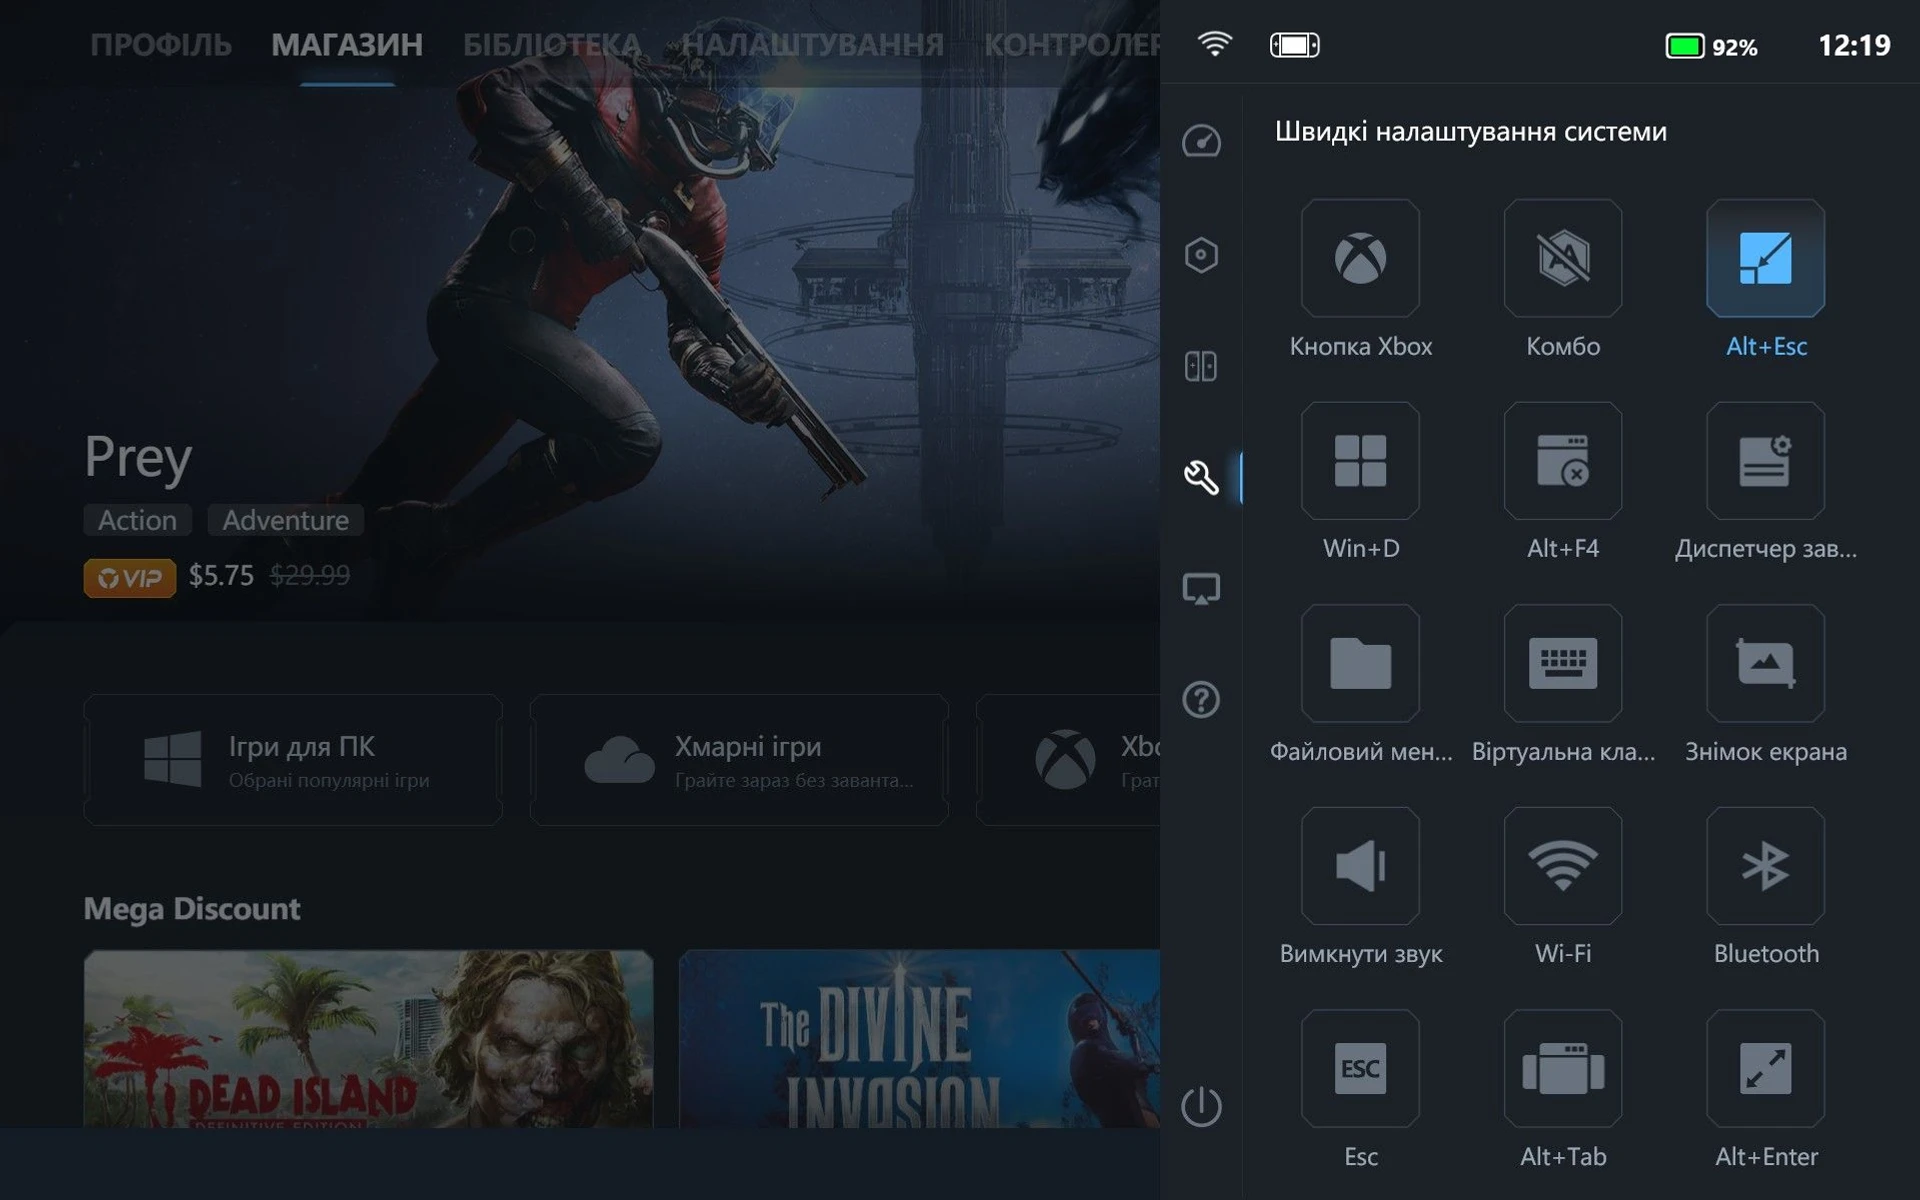Screen dimensions: 1920x1200
Task: Switch to the НАЛАШТУВАННЯ tab
Action: pos(813,45)
